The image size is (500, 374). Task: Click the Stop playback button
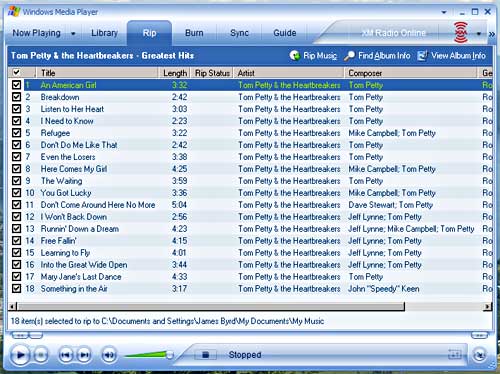(x=41, y=355)
